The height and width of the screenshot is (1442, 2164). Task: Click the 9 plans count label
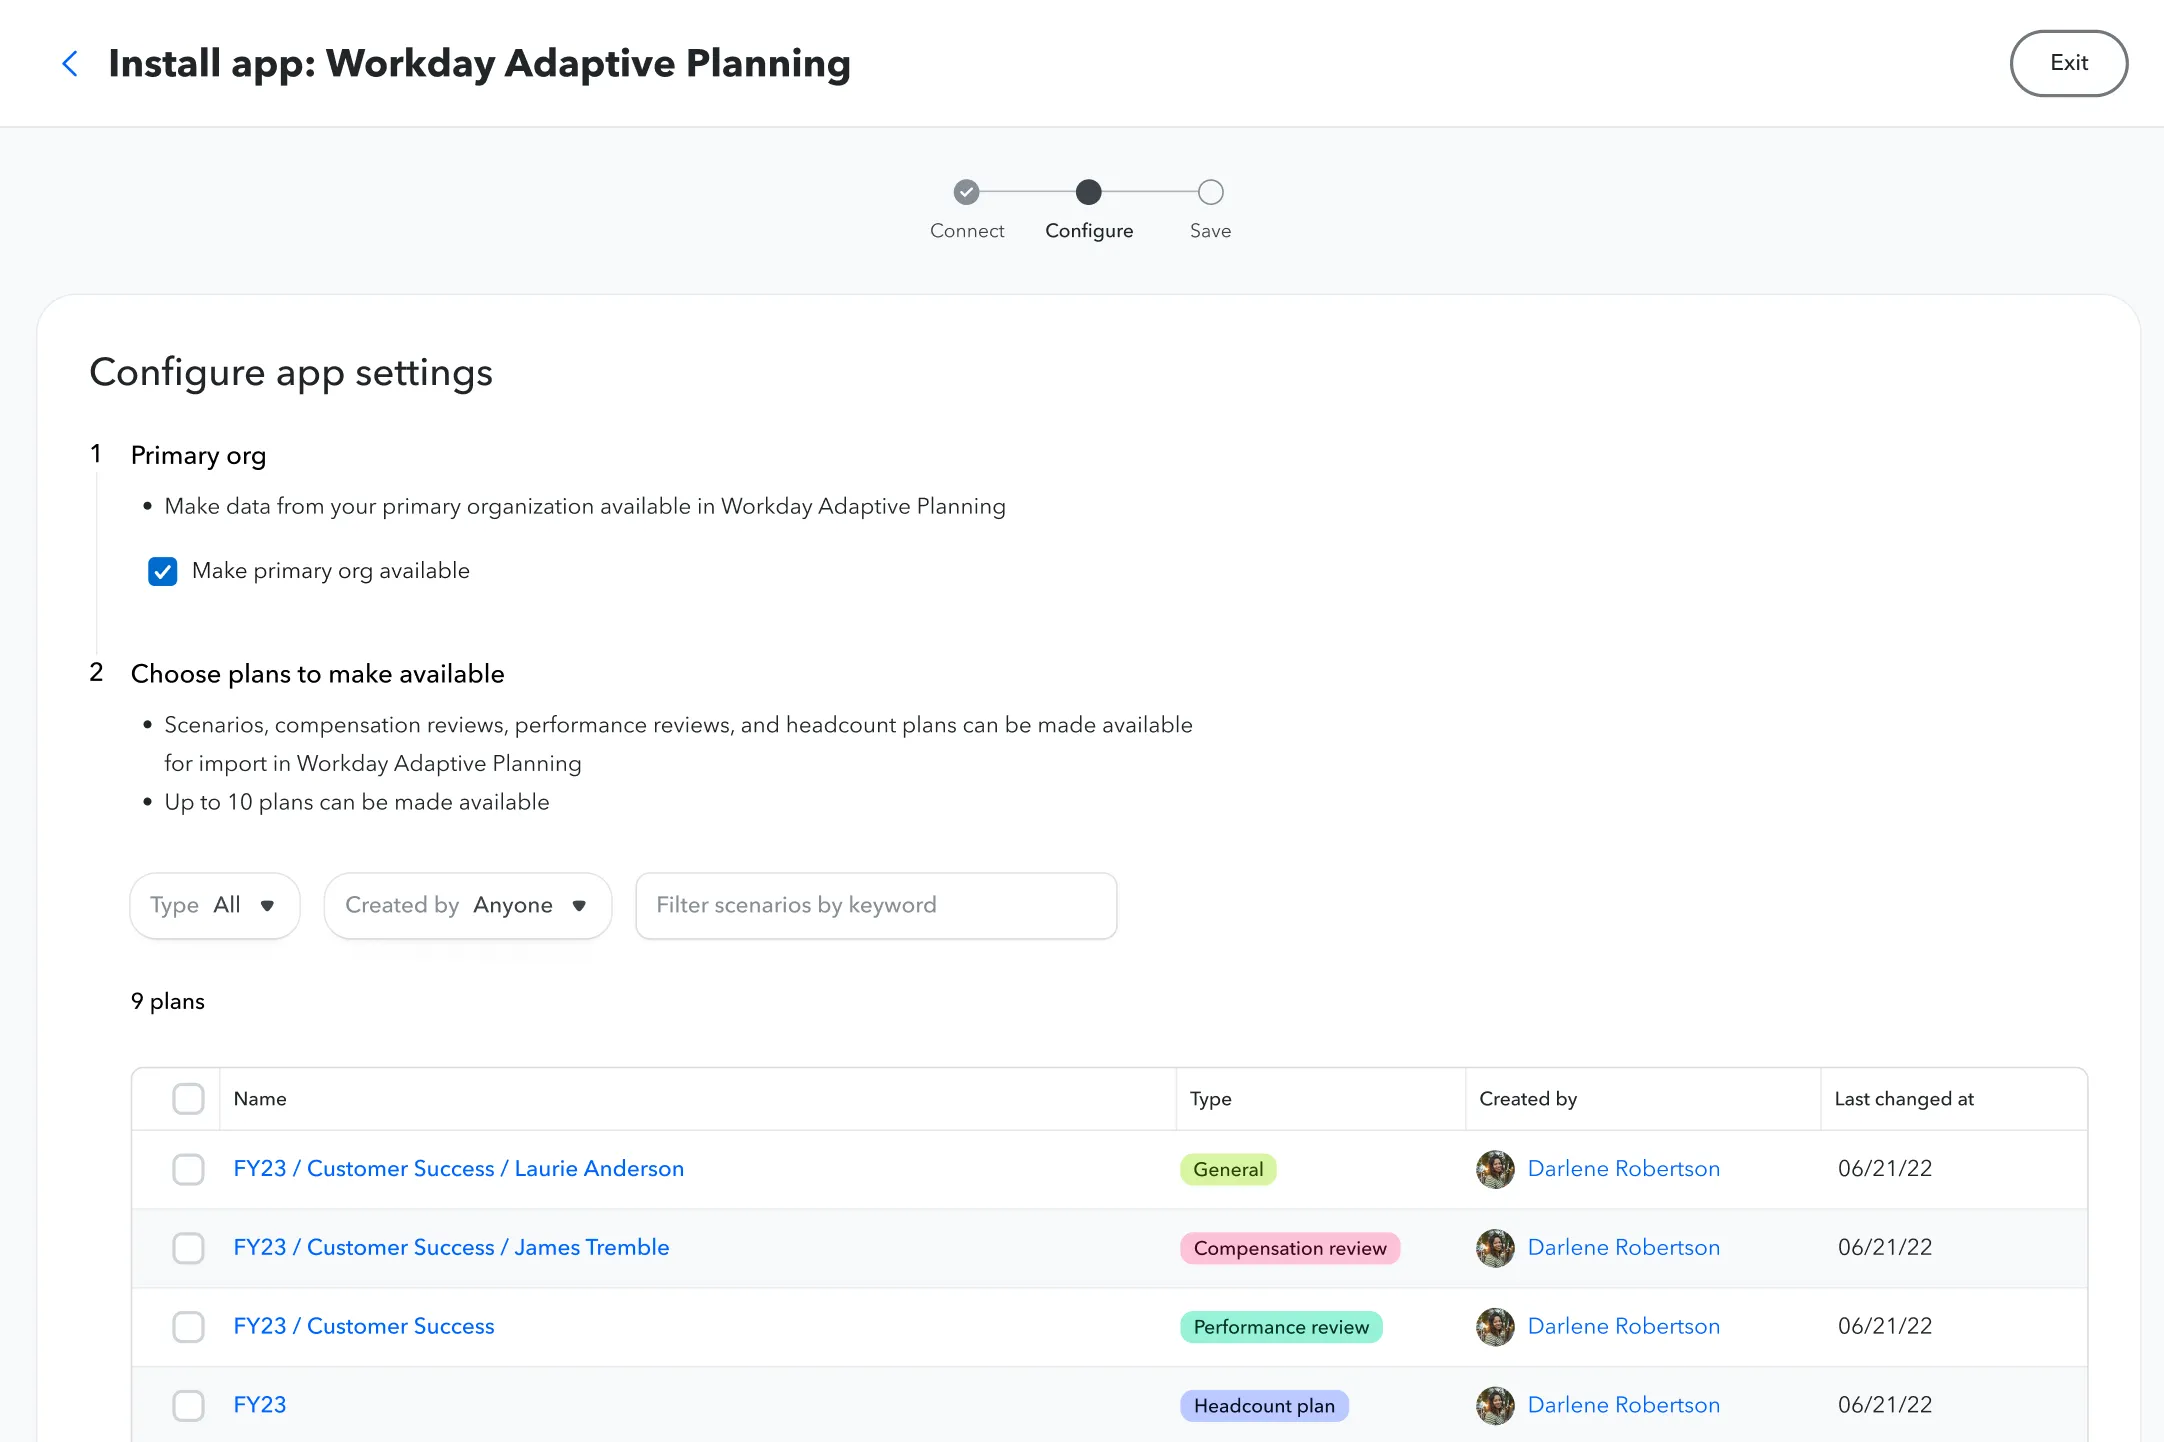[168, 1001]
